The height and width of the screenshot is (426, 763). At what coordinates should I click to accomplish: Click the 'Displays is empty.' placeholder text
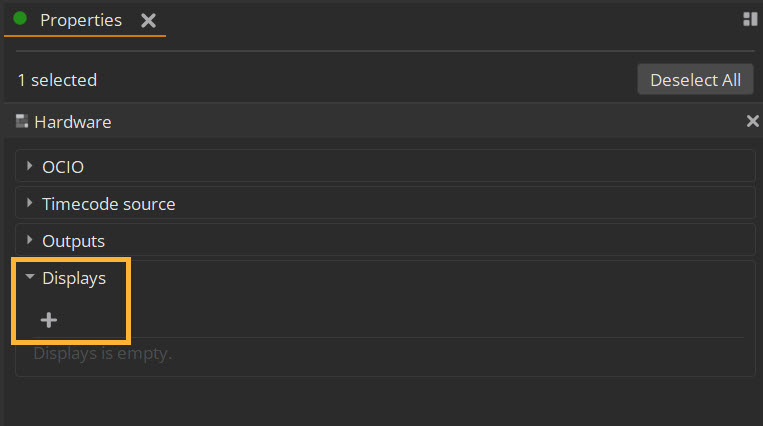coord(103,353)
